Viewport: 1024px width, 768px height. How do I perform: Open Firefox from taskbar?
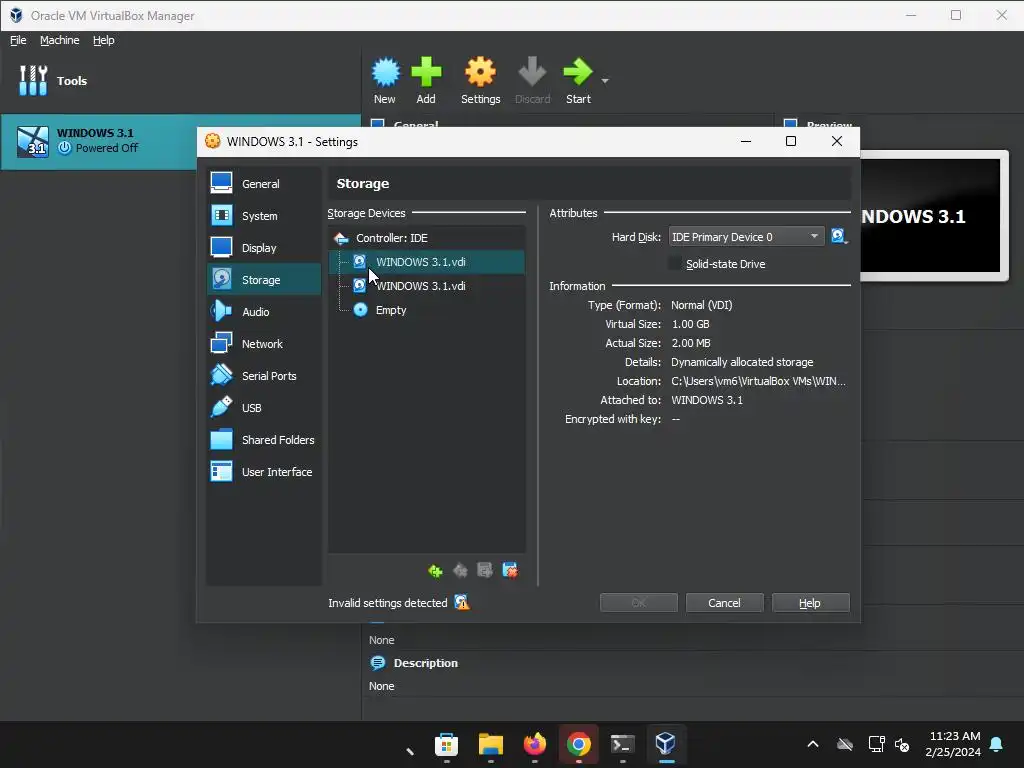(534, 744)
